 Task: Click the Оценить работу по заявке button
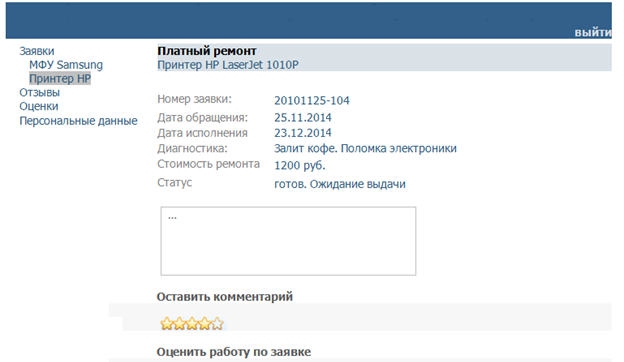(234, 352)
